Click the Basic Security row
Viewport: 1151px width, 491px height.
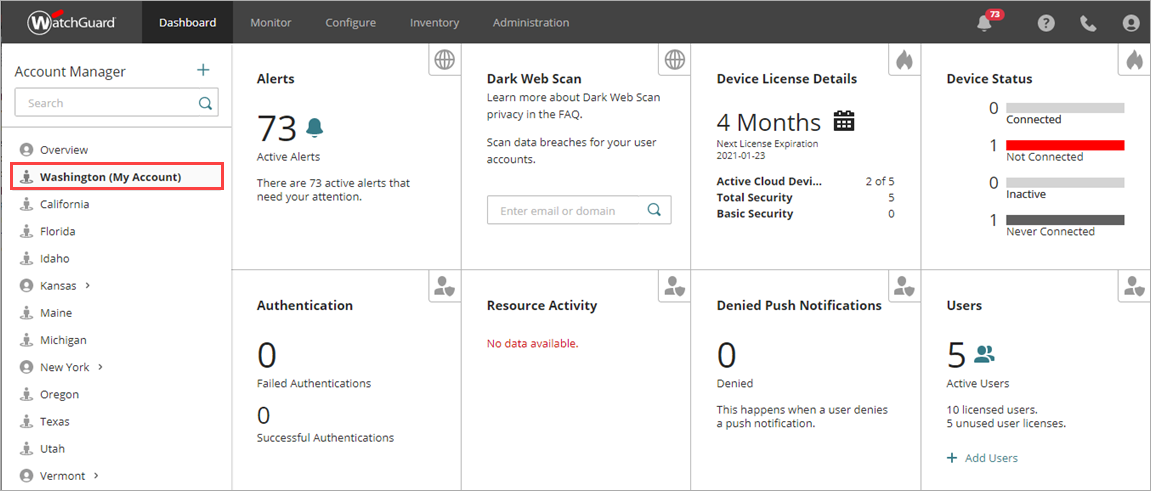coord(805,214)
